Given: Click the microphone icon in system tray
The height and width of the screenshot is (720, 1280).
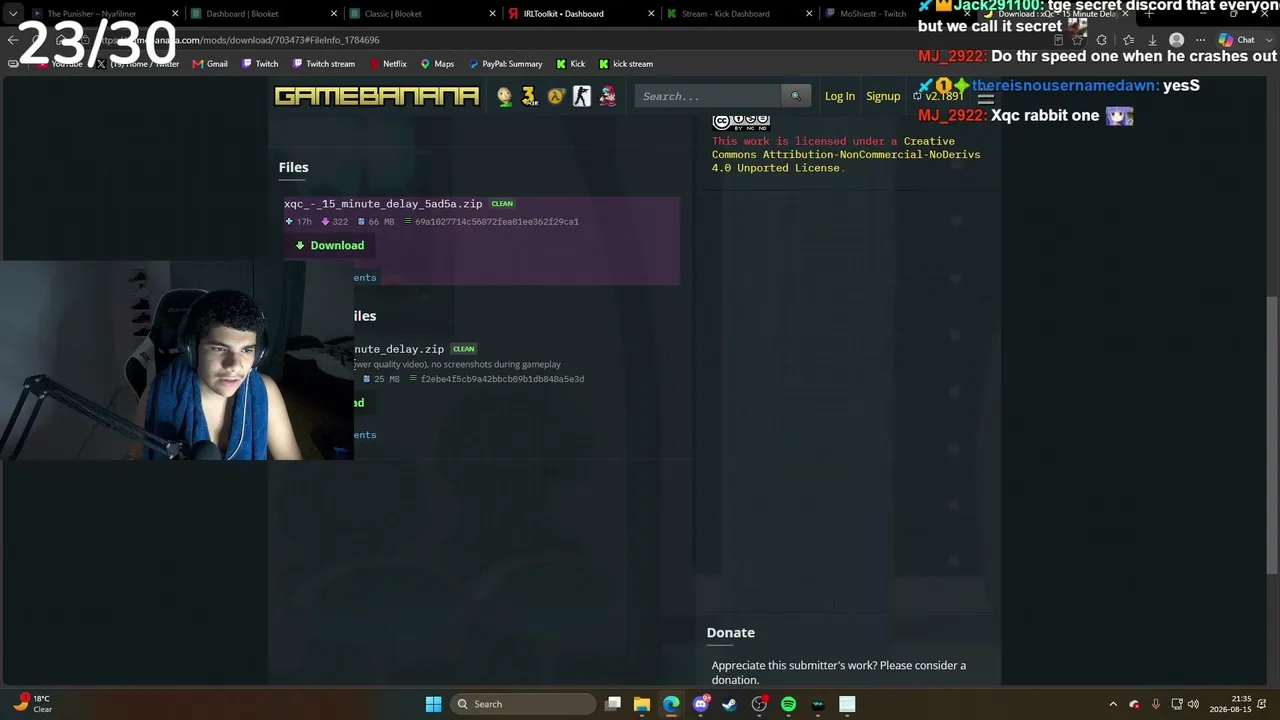Looking at the screenshot, I should pyautogui.click(x=1156, y=704).
